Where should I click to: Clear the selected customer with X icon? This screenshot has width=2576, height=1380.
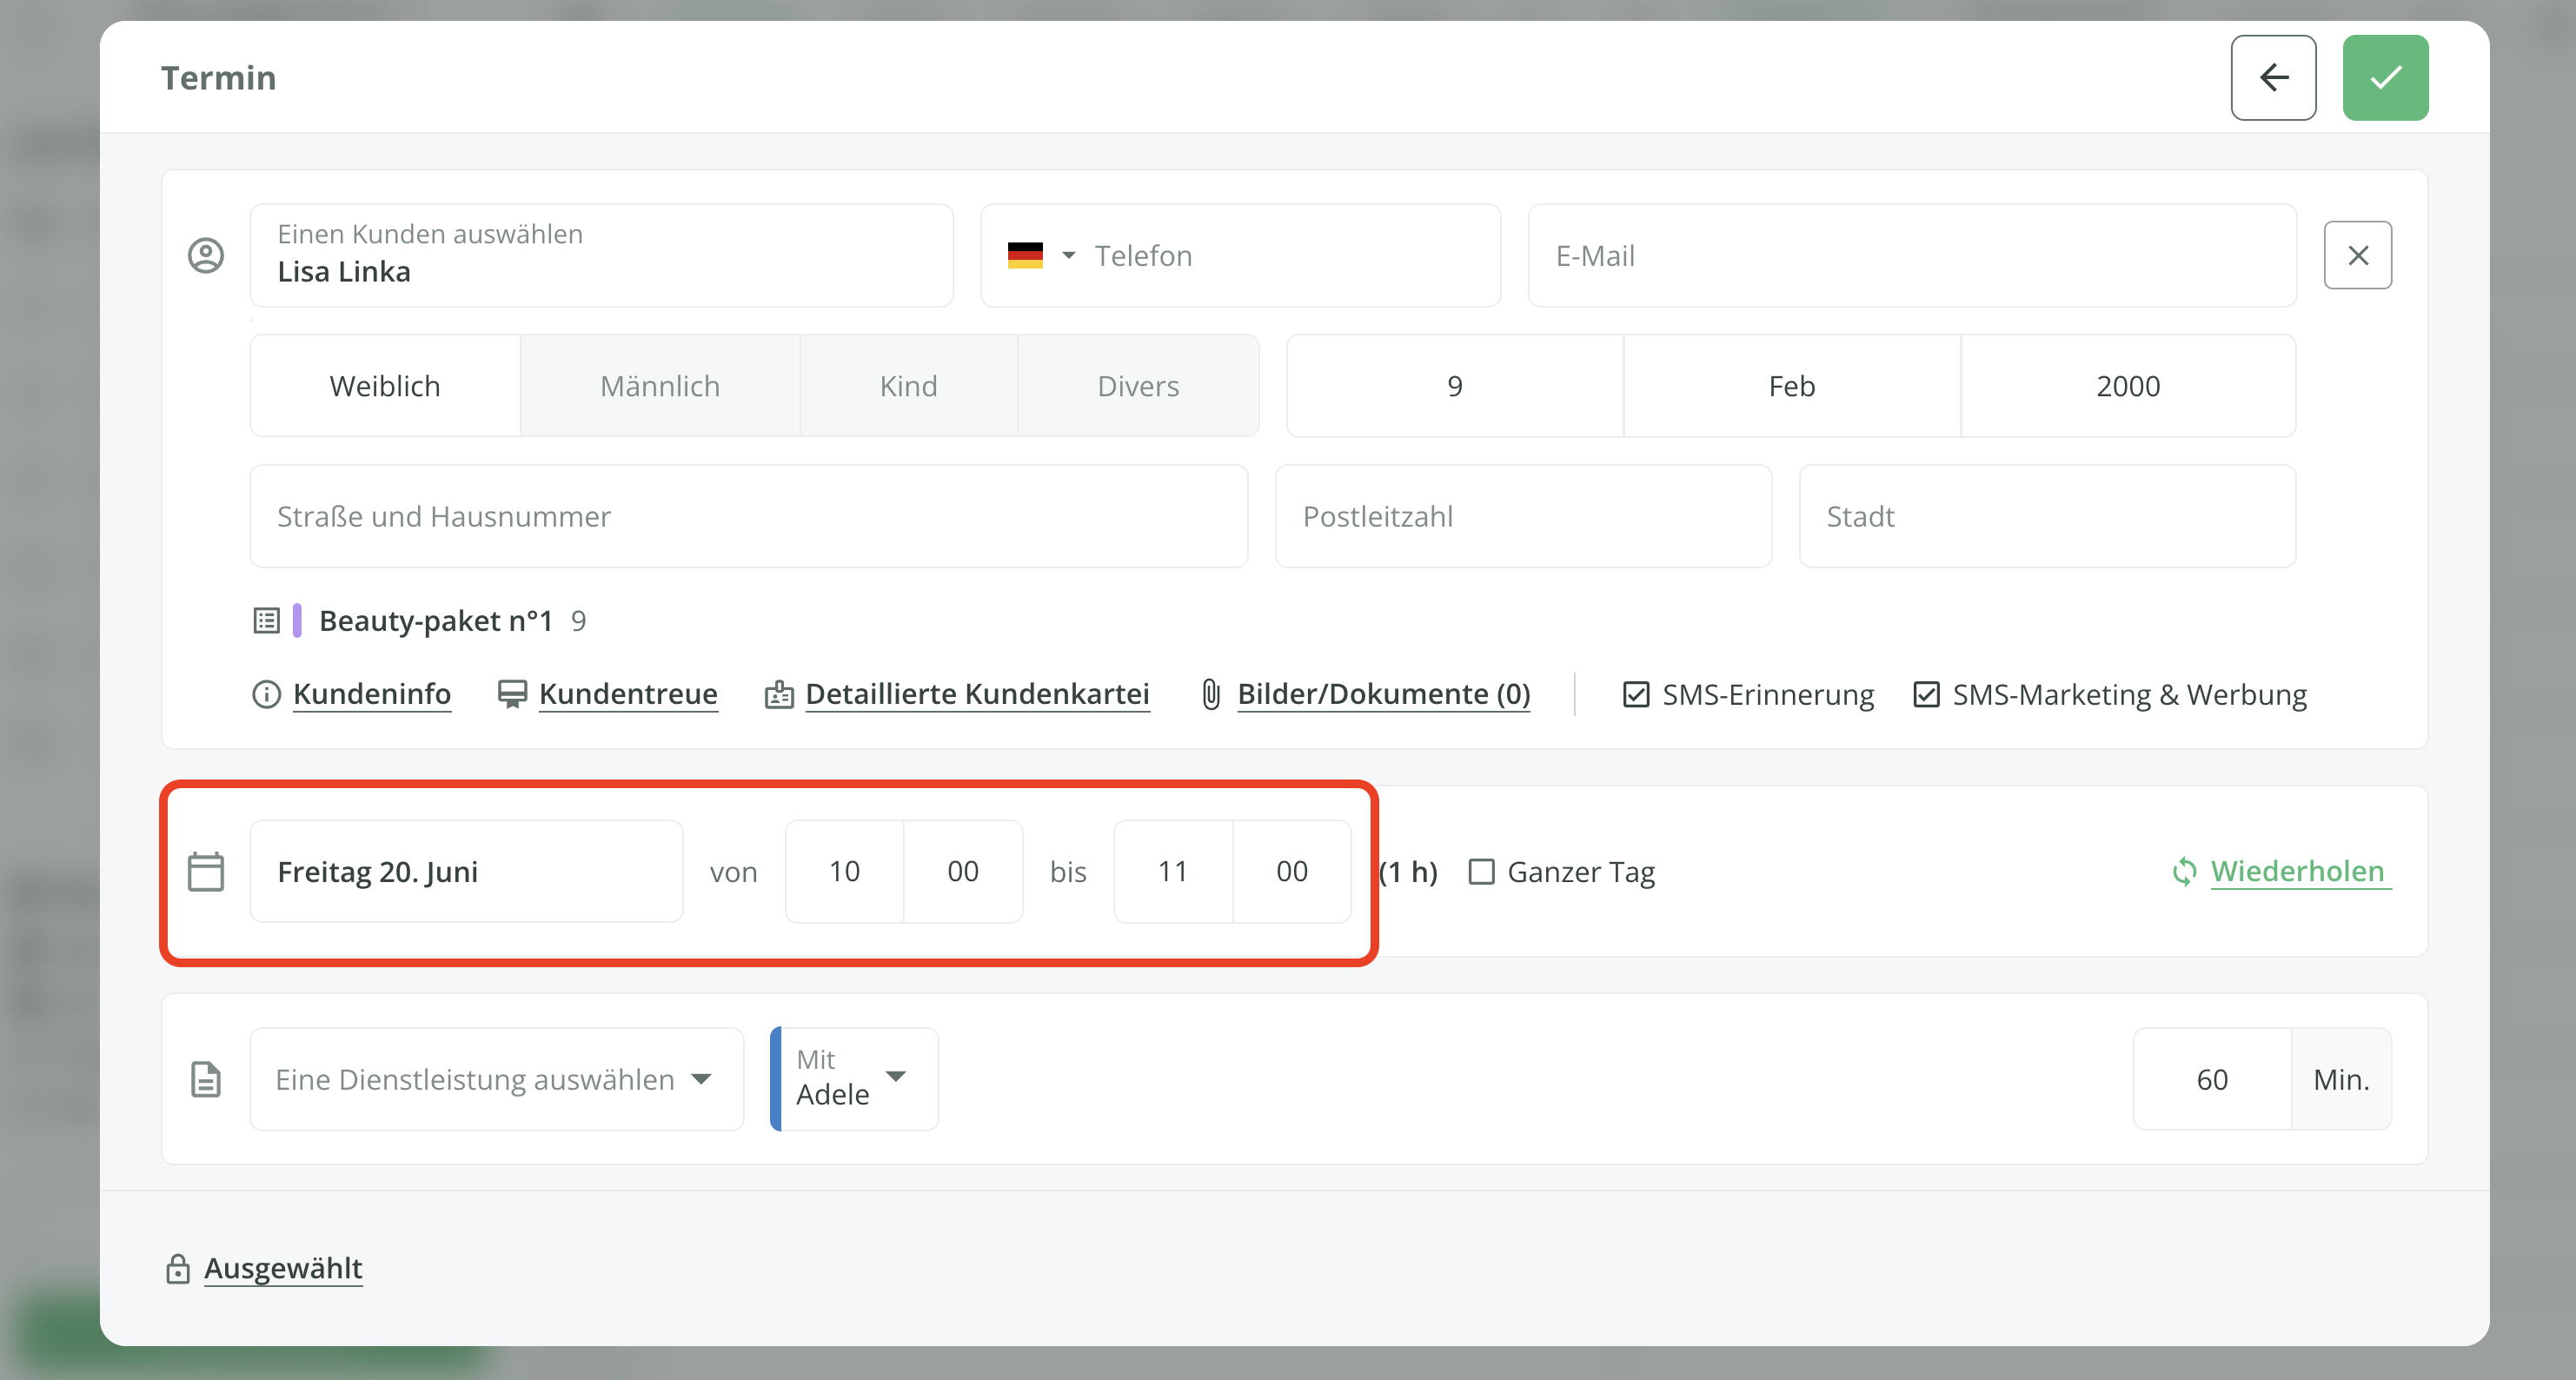[x=2357, y=255]
